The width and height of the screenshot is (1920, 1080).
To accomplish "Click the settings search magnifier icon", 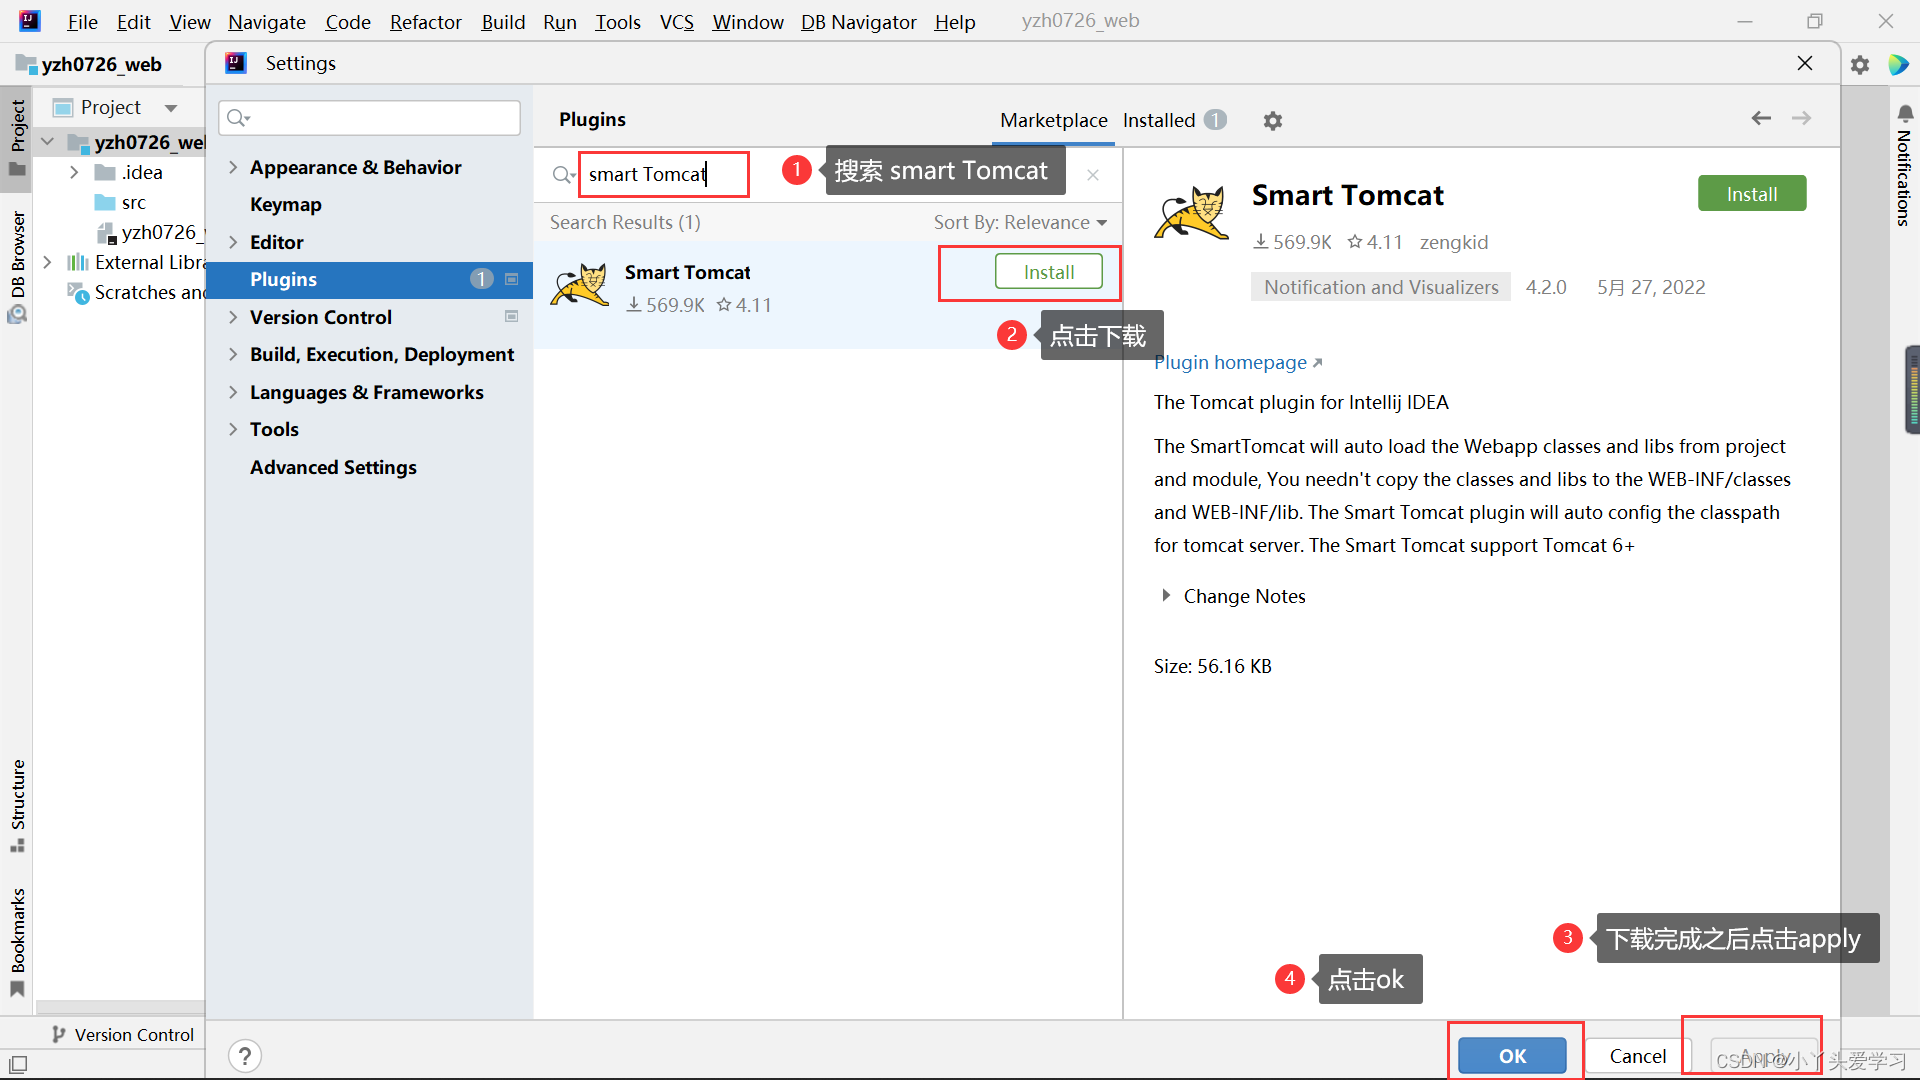I will tap(237, 118).
